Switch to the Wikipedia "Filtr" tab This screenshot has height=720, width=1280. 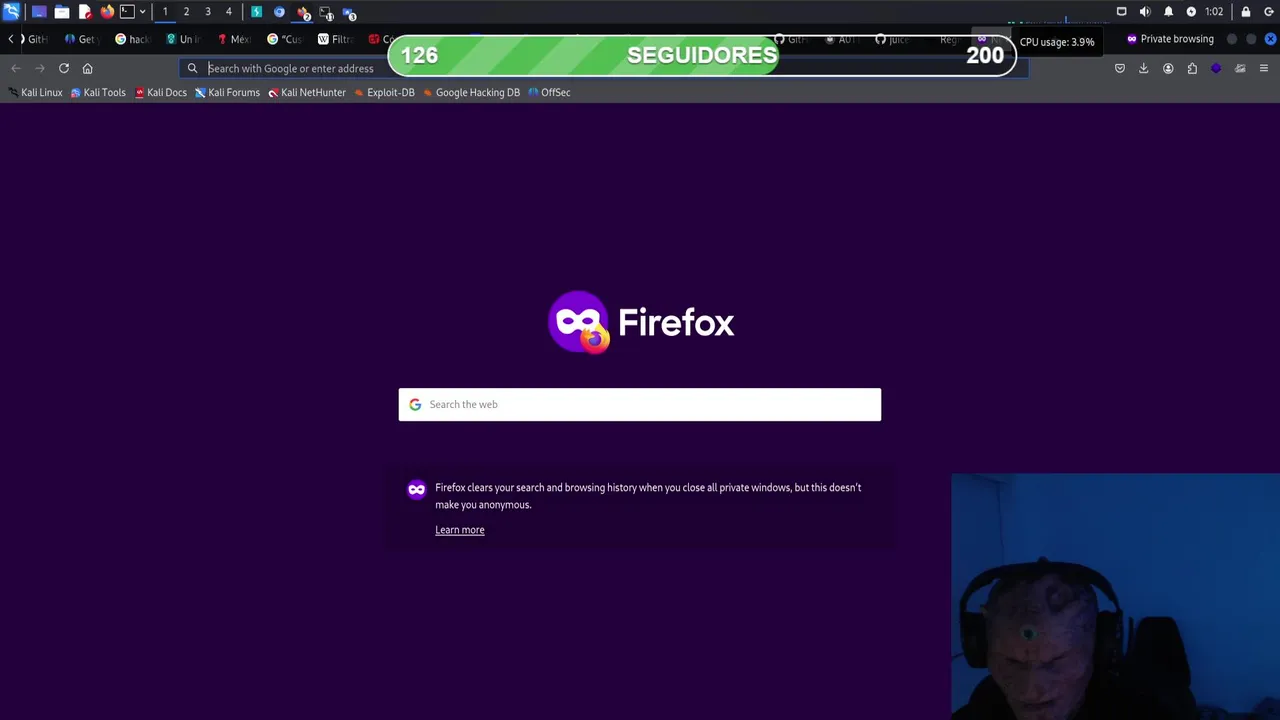pyautogui.click(x=337, y=39)
